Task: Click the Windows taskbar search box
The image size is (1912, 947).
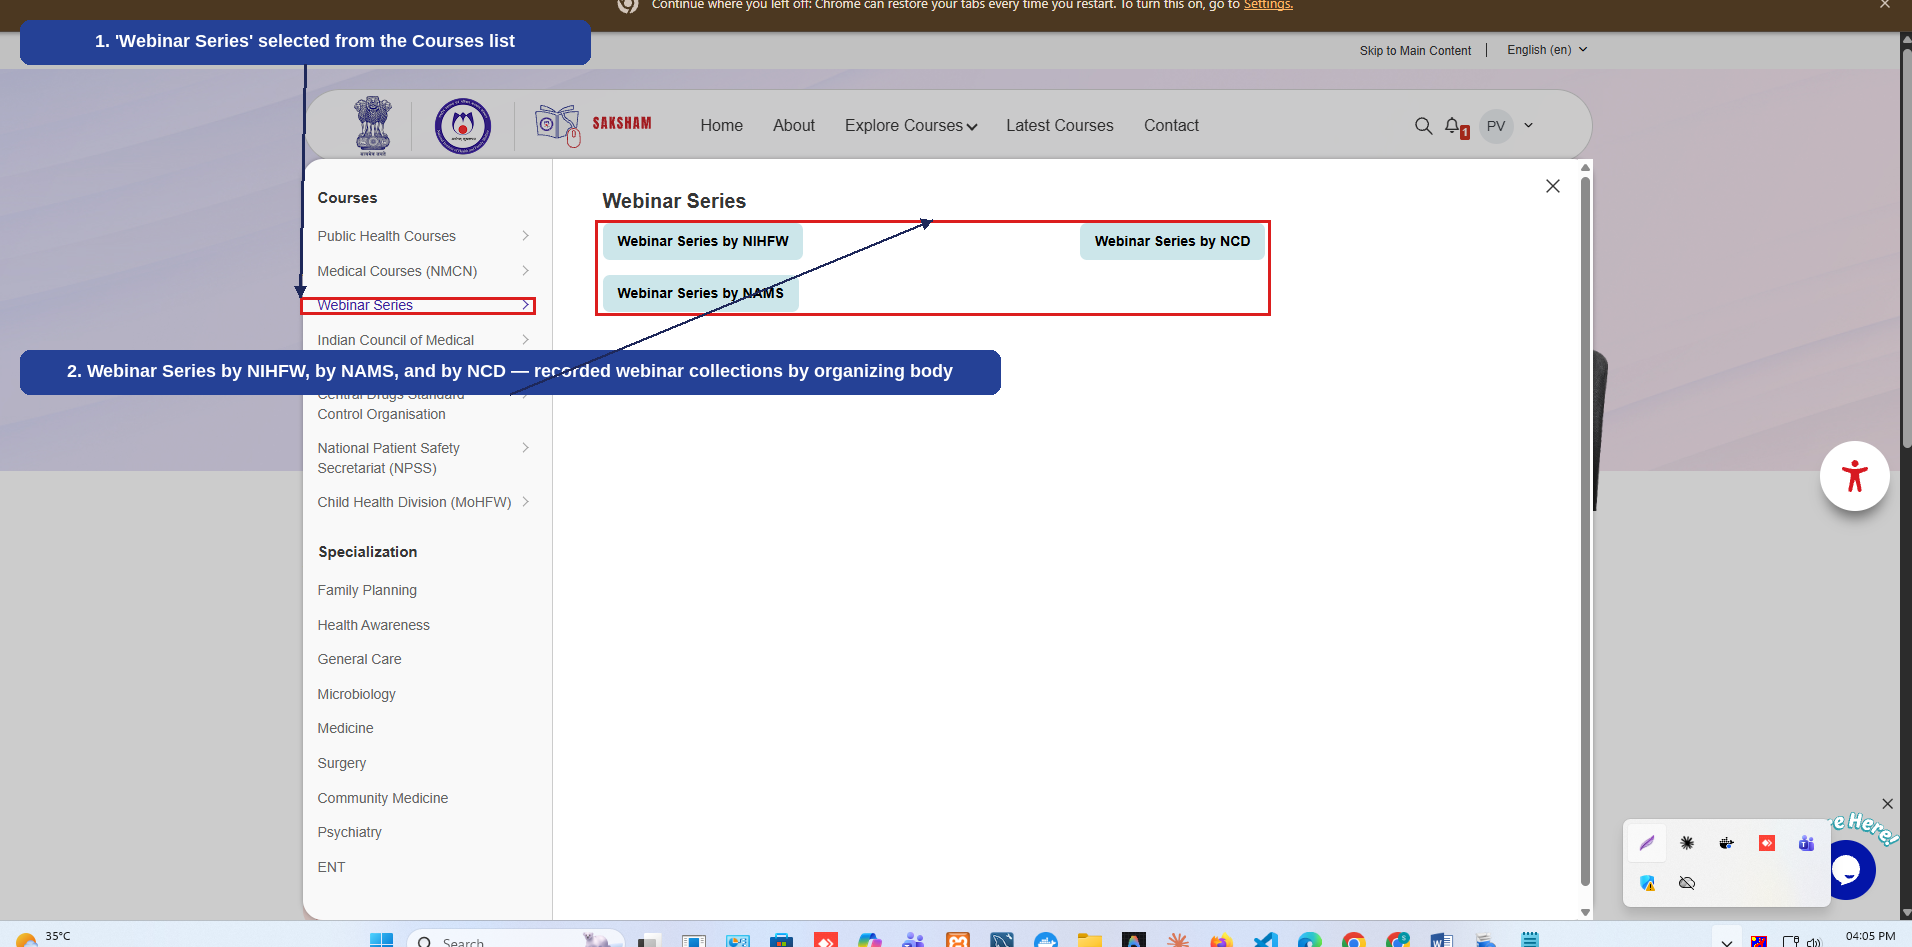Action: tap(516, 940)
